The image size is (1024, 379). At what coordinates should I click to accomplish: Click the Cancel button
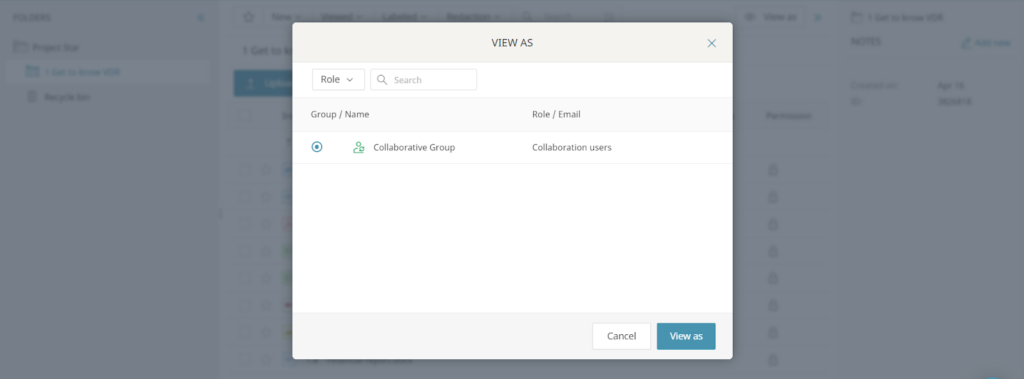coord(621,336)
